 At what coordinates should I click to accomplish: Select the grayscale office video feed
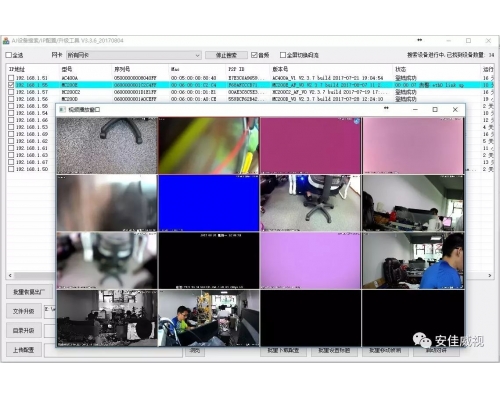[x=107, y=318]
